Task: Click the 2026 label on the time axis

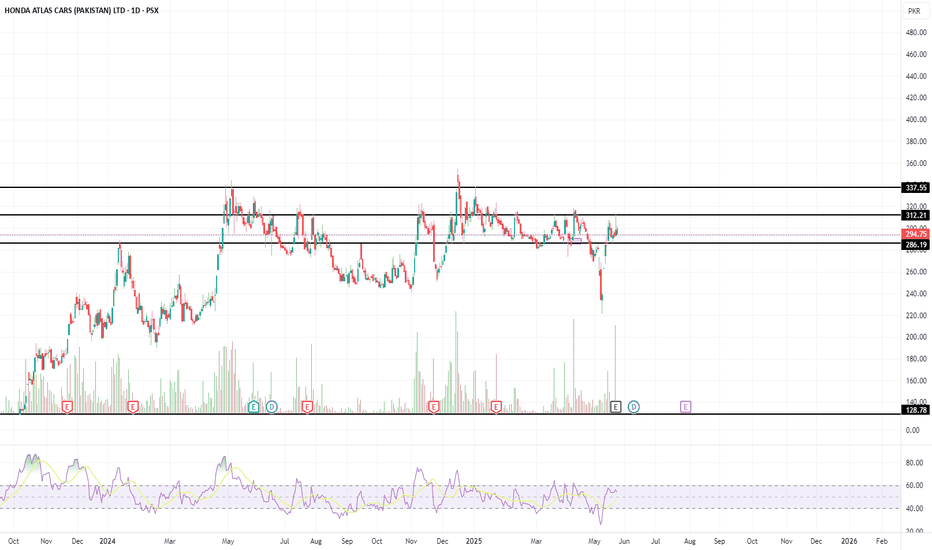Action: (849, 541)
